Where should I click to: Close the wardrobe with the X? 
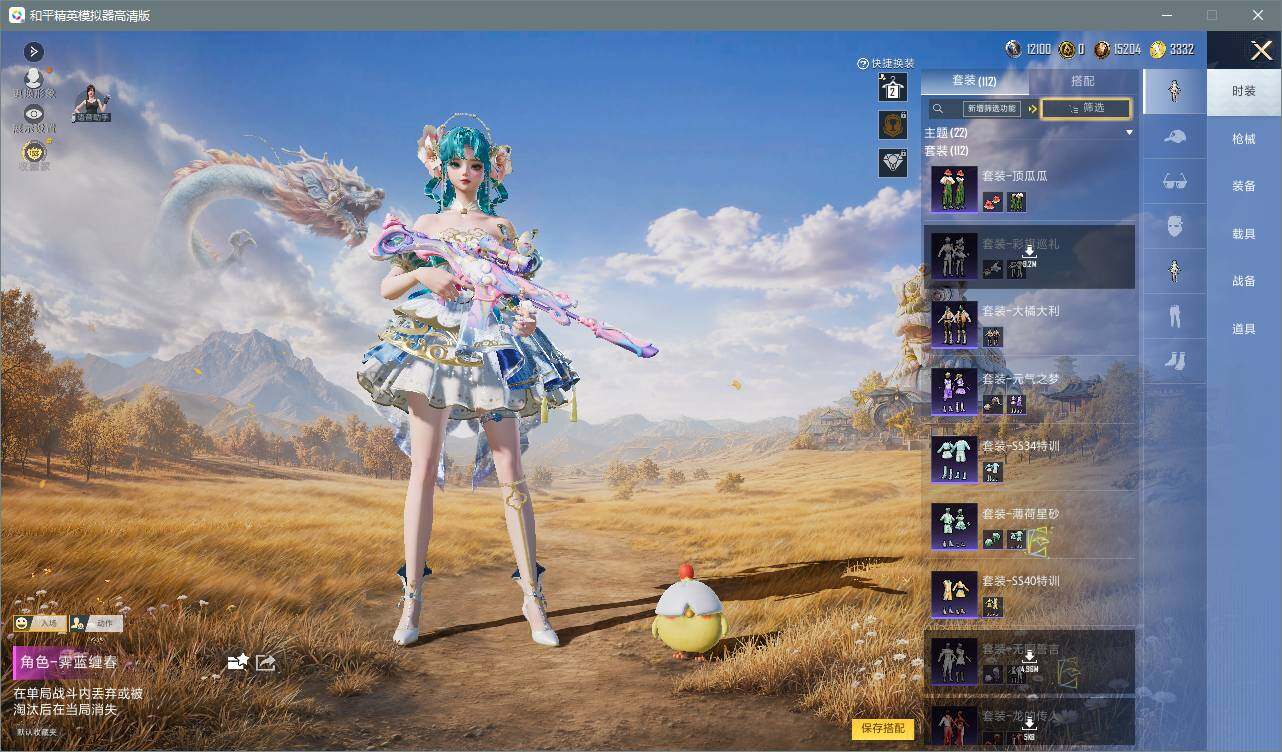pos(1261,50)
